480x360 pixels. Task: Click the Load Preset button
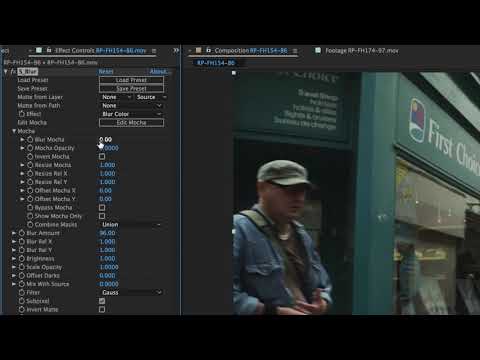click(x=131, y=80)
